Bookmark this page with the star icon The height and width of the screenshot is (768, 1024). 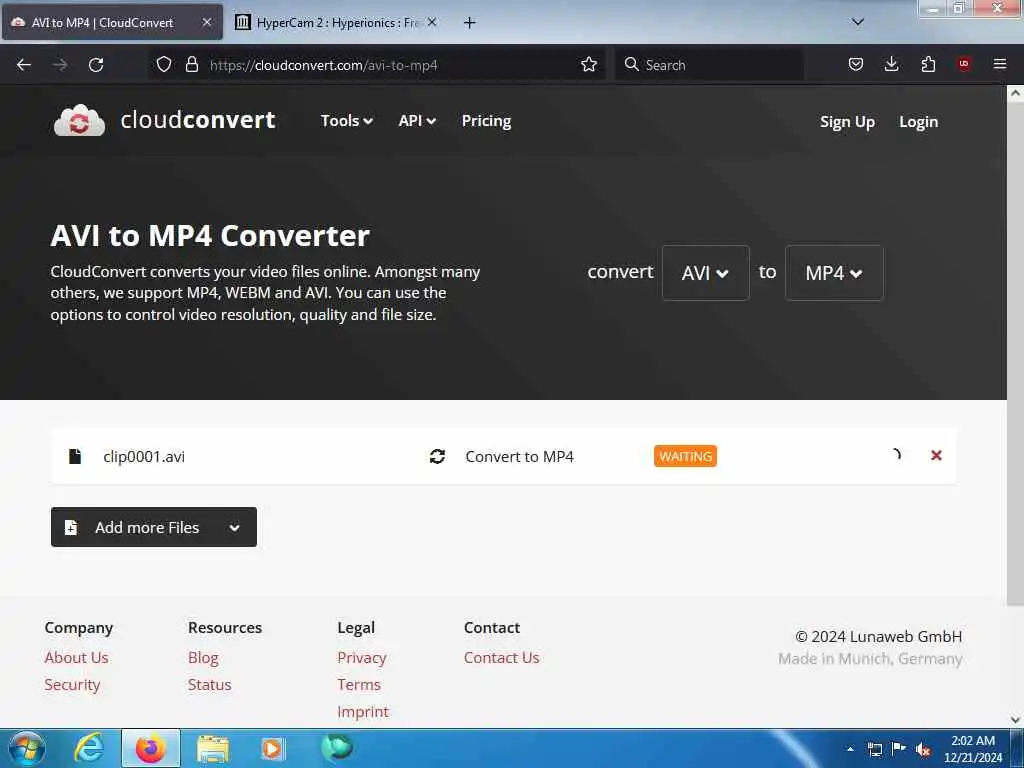[589, 65]
